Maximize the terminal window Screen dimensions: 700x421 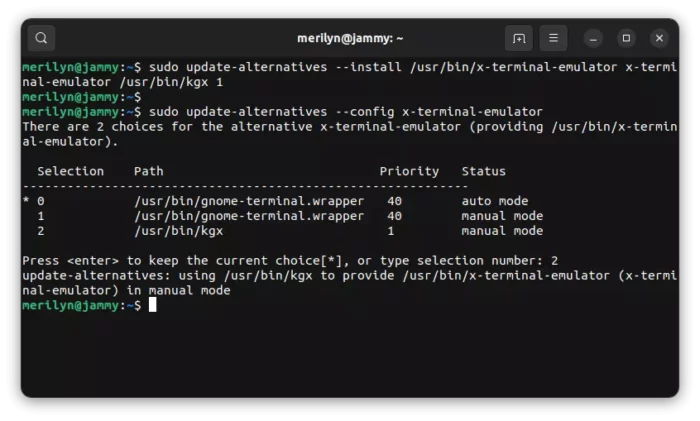(626, 38)
